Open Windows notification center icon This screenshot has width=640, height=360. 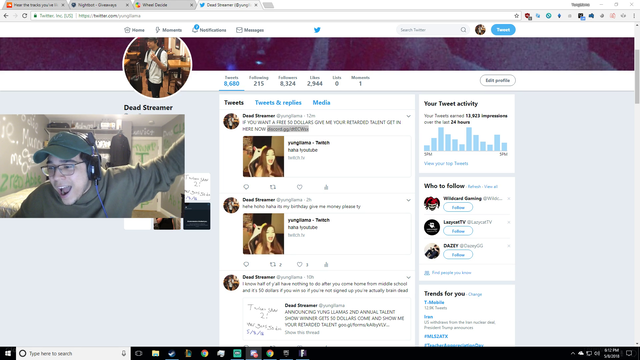point(629,353)
